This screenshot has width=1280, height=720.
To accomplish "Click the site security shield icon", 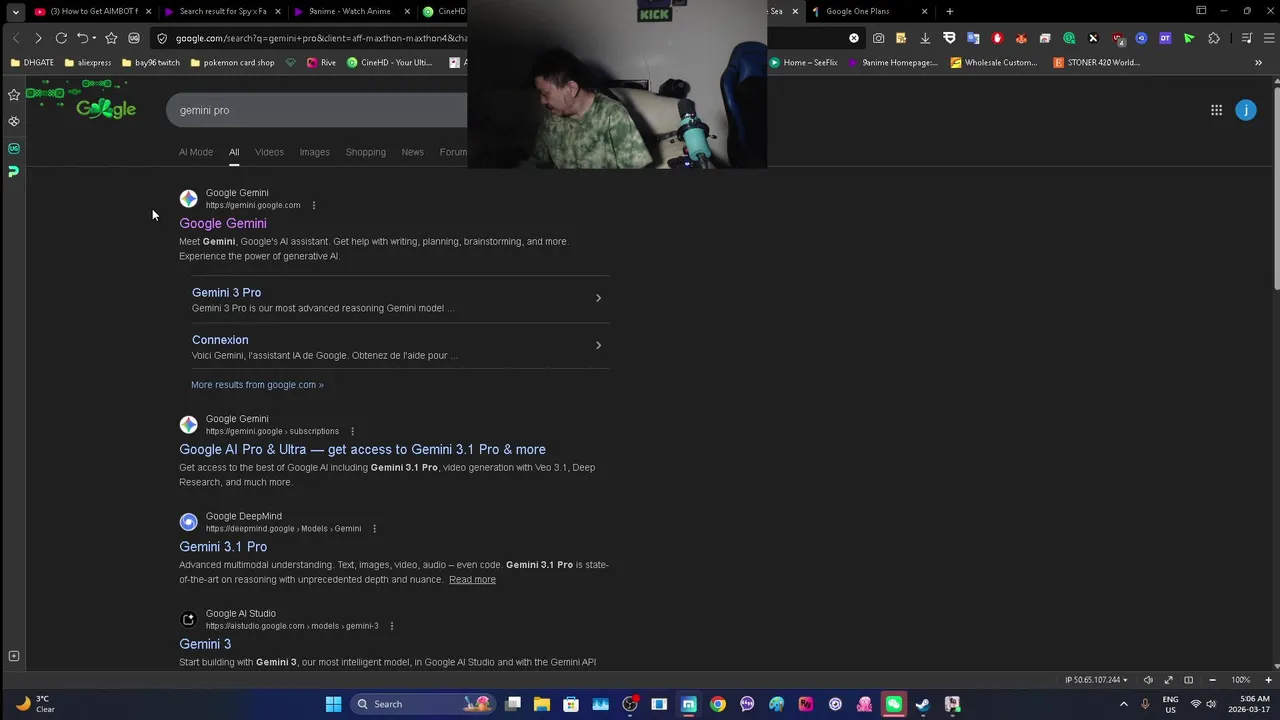I will 161,38.
